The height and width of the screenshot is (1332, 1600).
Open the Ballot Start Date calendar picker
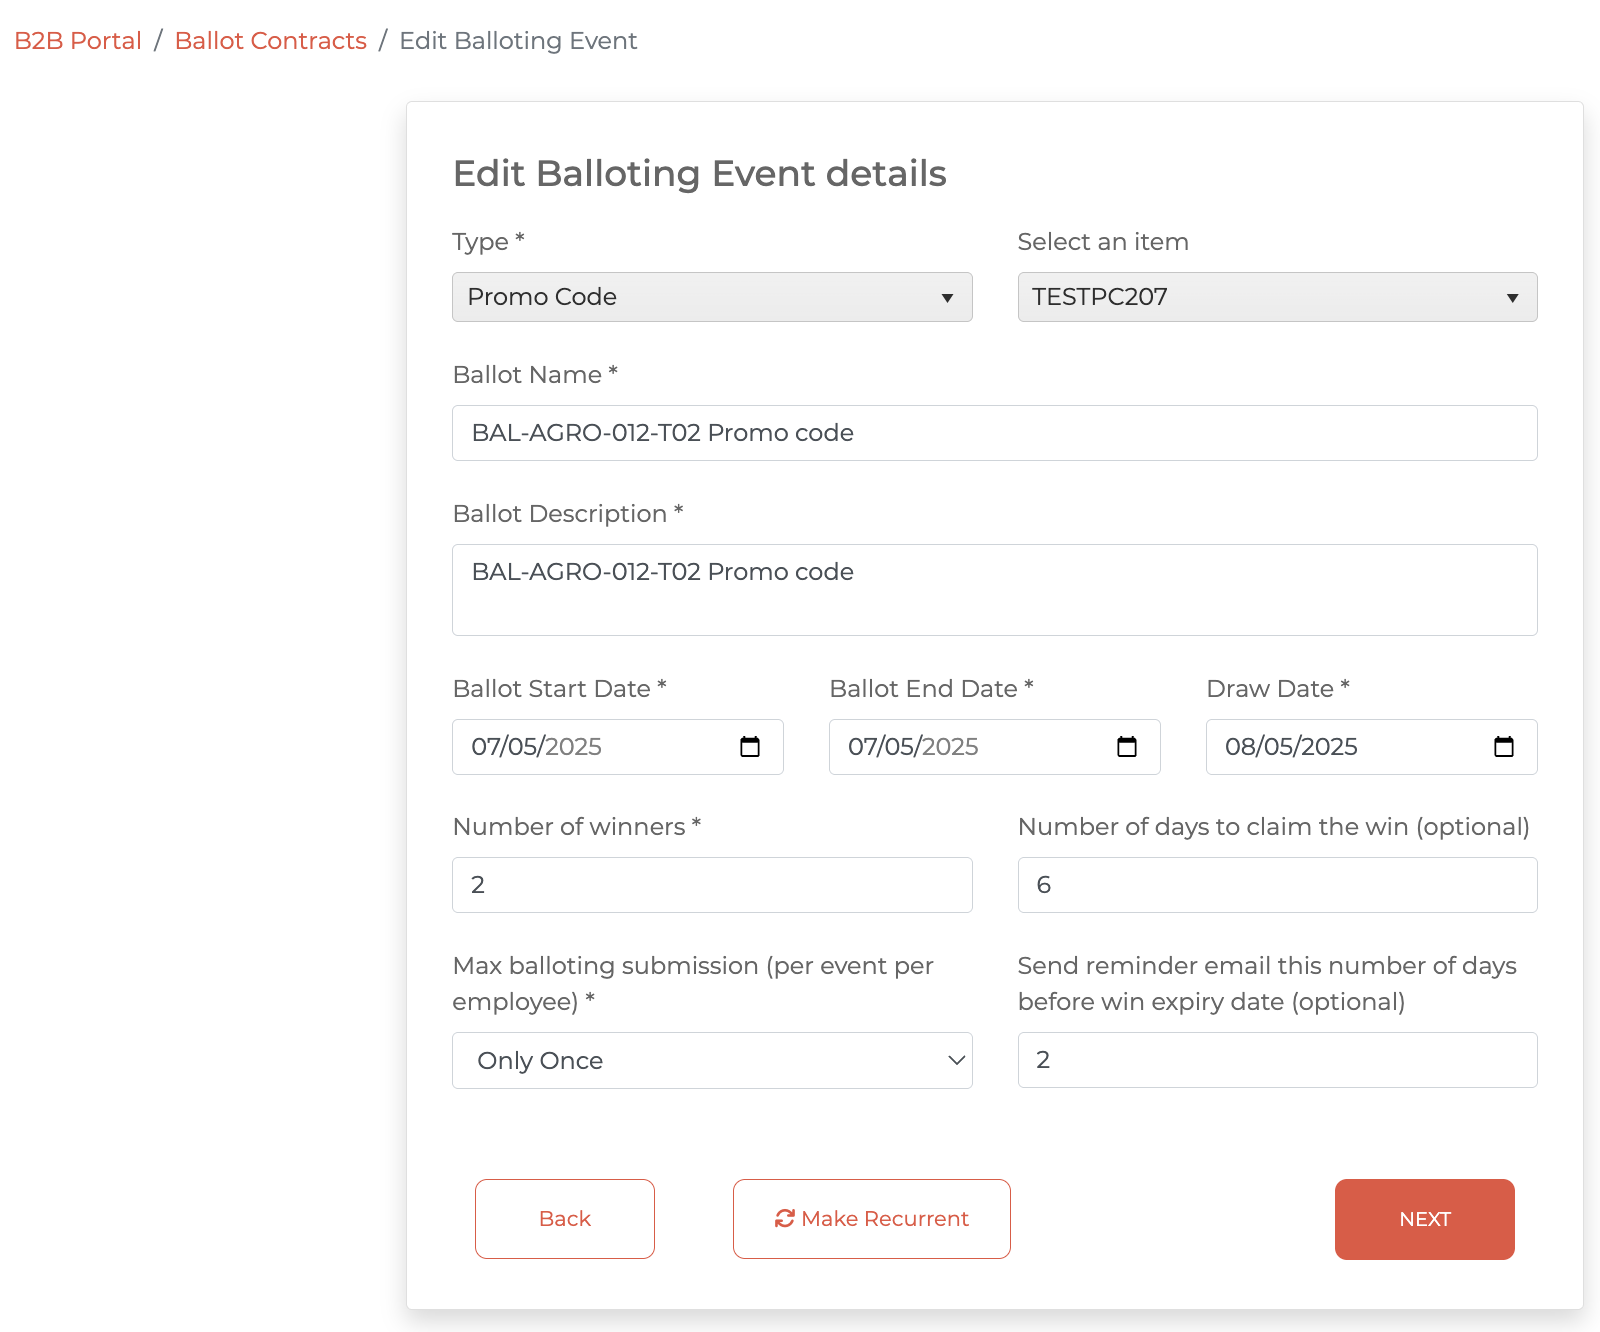click(x=750, y=747)
